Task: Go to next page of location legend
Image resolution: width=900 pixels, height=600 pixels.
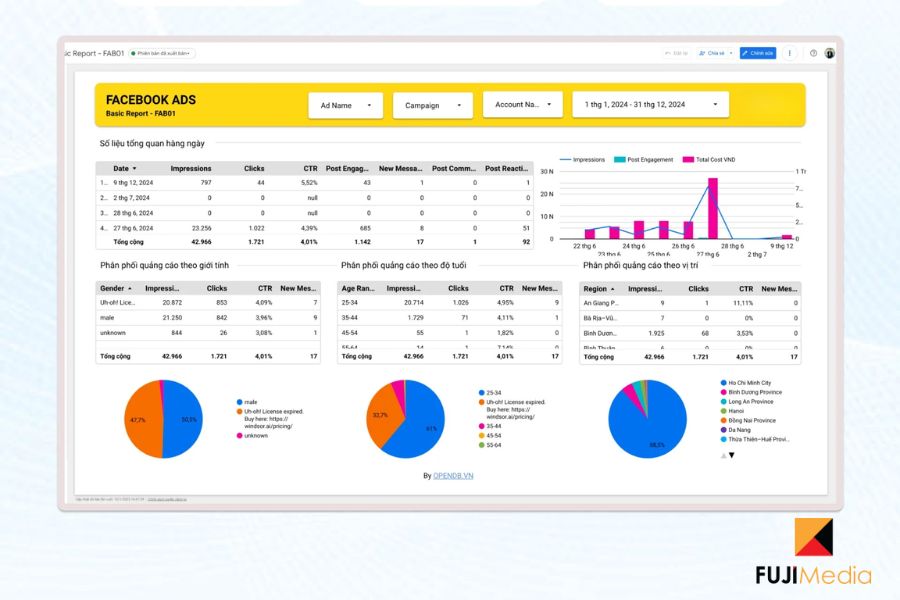Action: pyautogui.click(x=732, y=455)
